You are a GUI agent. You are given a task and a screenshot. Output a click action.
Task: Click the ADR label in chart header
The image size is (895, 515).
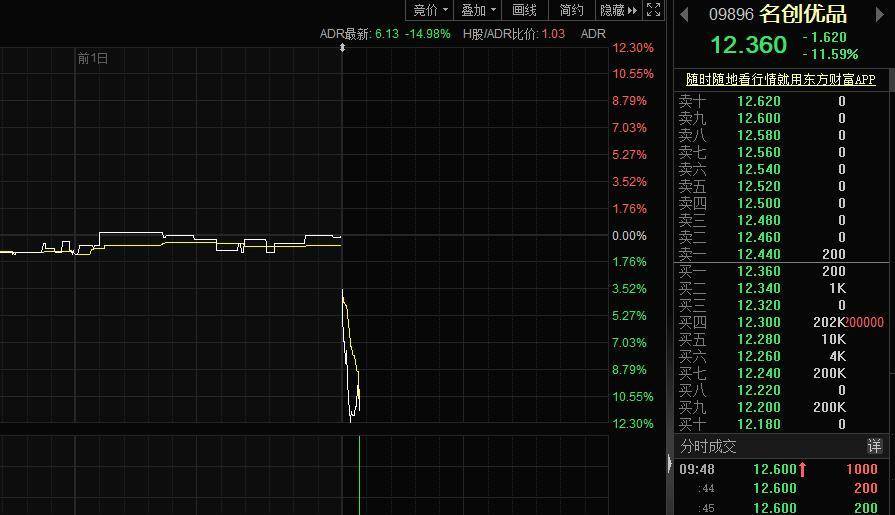[x=593, y=34]
